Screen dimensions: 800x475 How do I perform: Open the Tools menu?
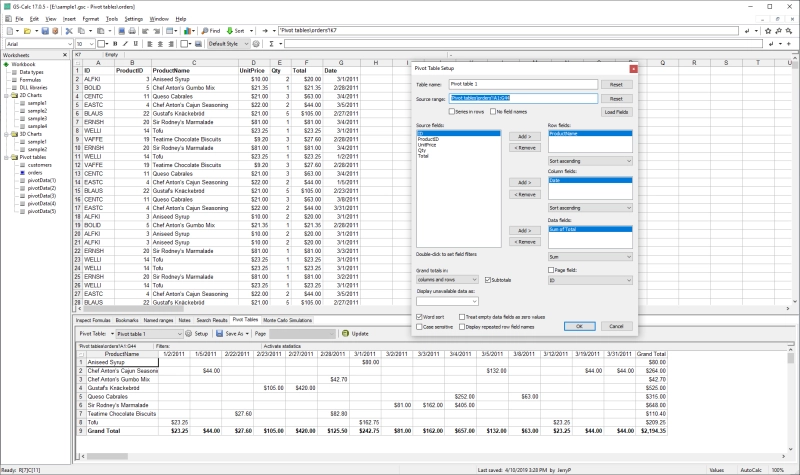pyautogui.click(x=112, y=19)
